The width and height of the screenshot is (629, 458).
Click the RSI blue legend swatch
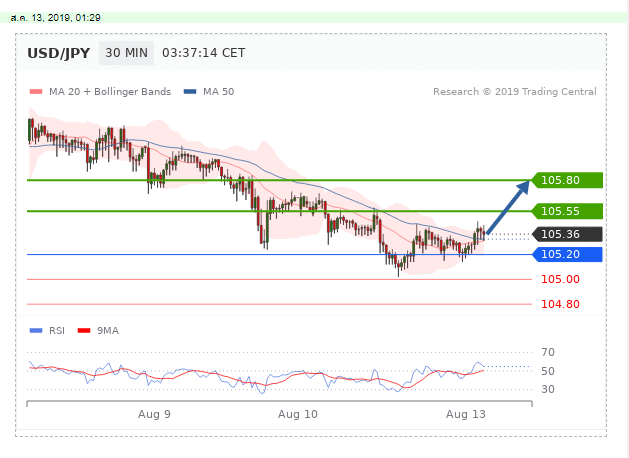[36, 330]
